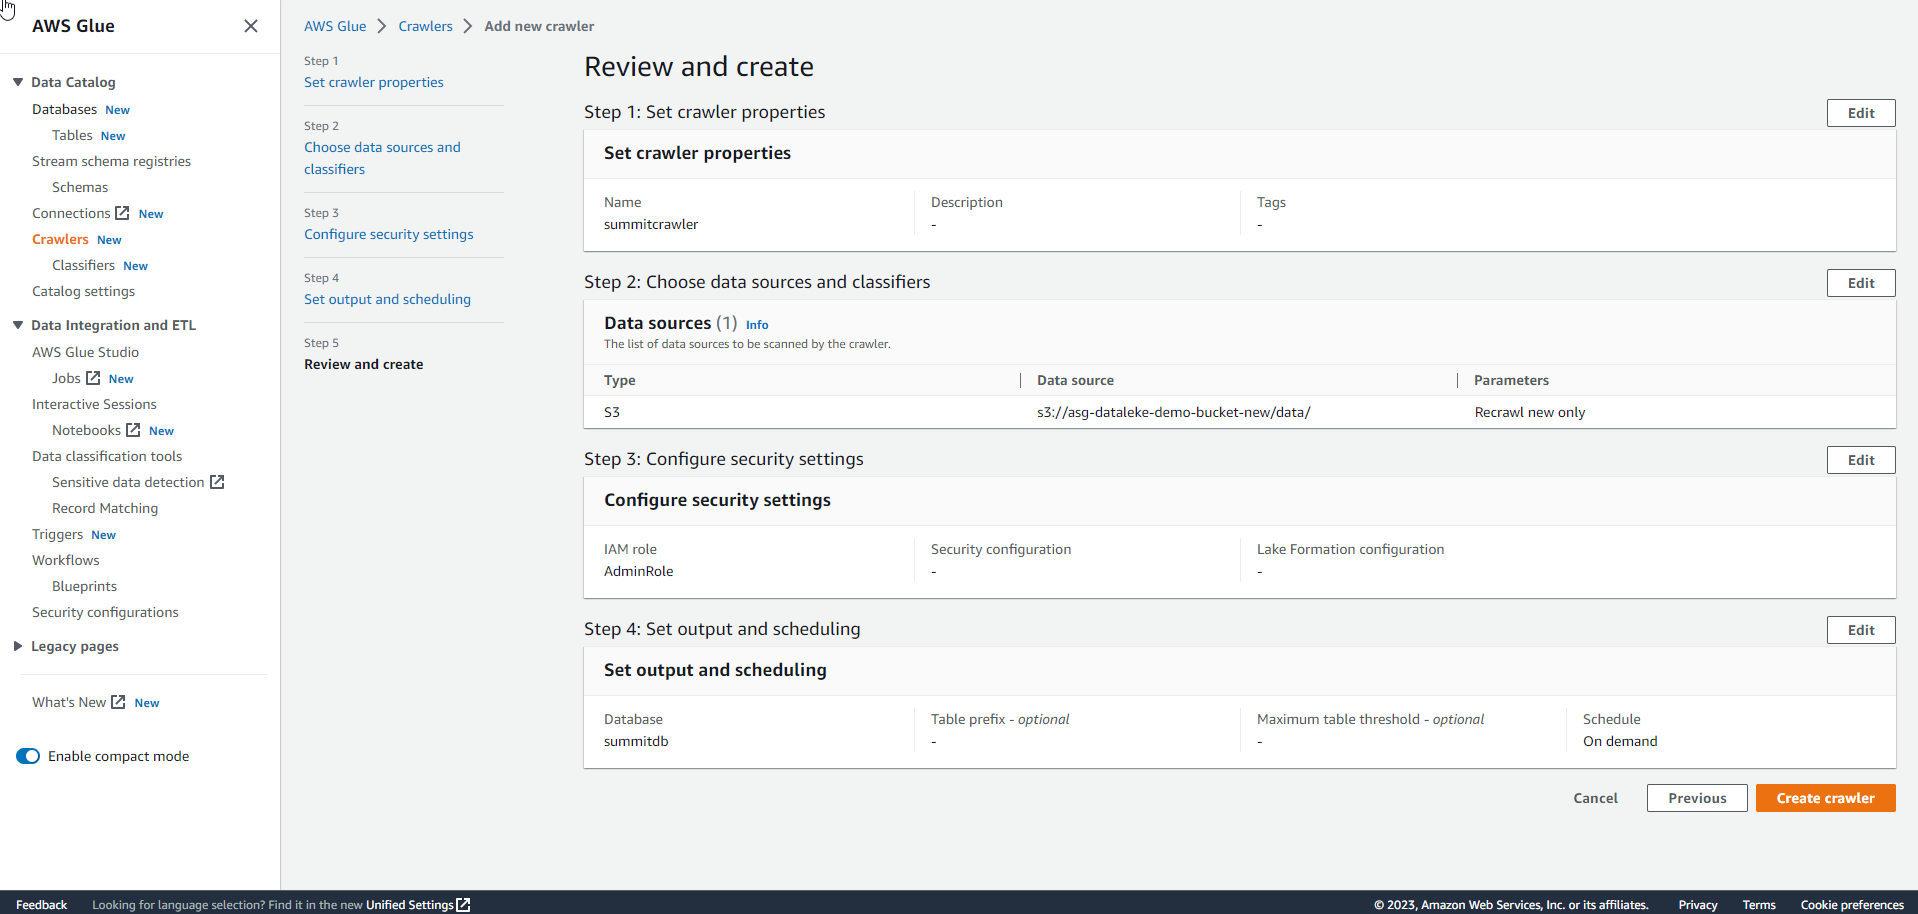Go to Step 1 Set crawler properties

[x=374, y=82]
